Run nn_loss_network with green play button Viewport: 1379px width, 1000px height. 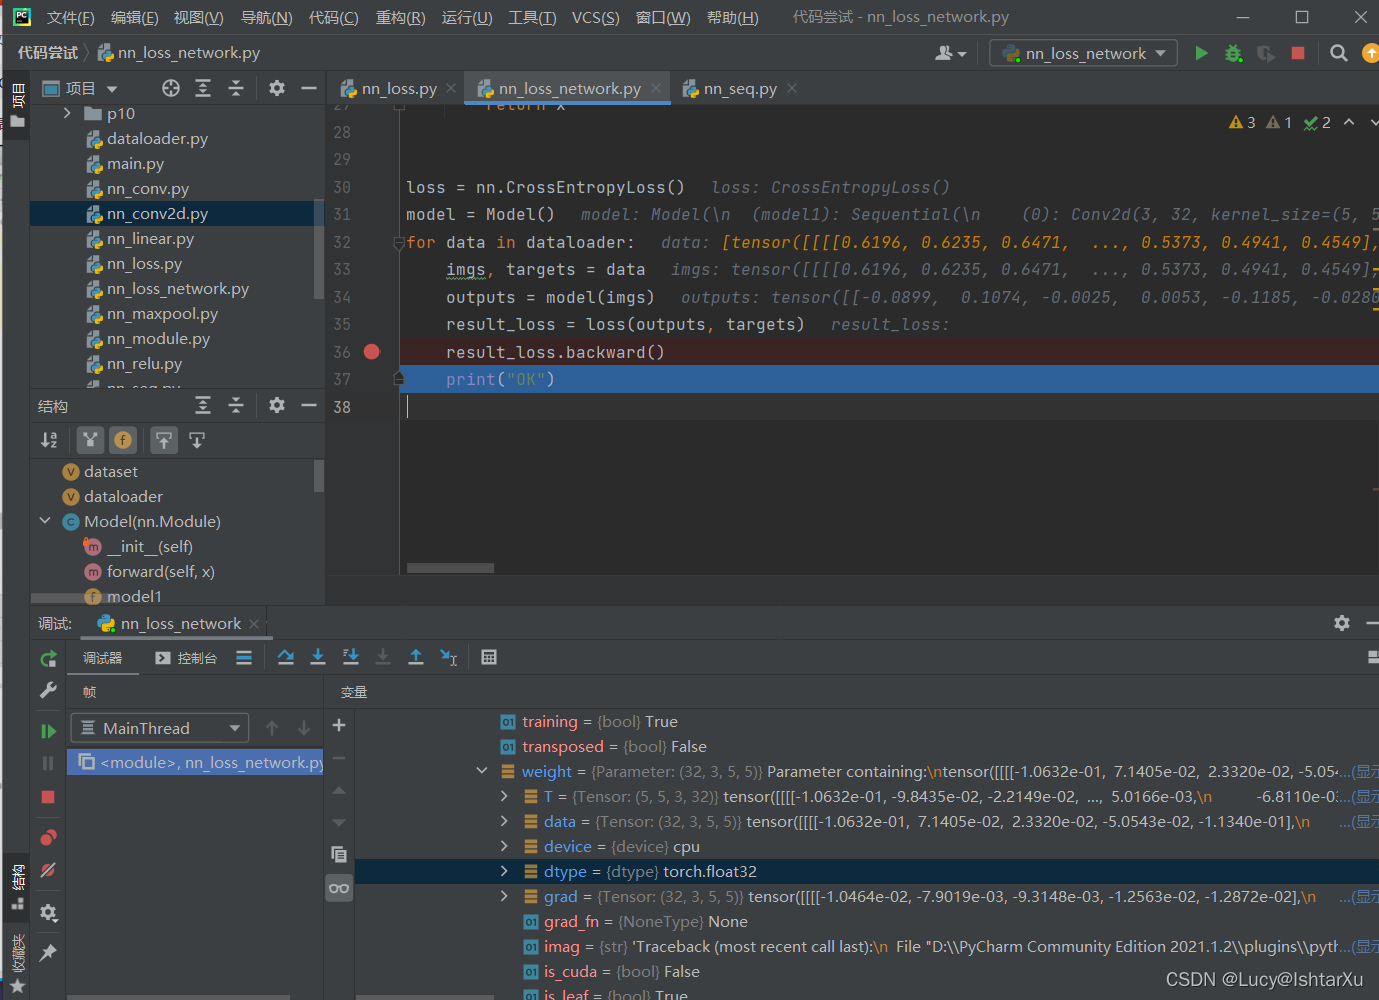[x=1201, y=53]
